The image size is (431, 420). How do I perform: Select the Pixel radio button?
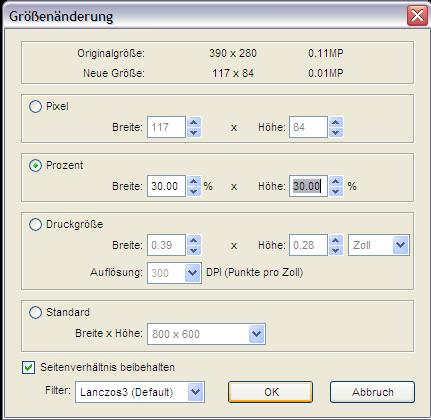35,107
